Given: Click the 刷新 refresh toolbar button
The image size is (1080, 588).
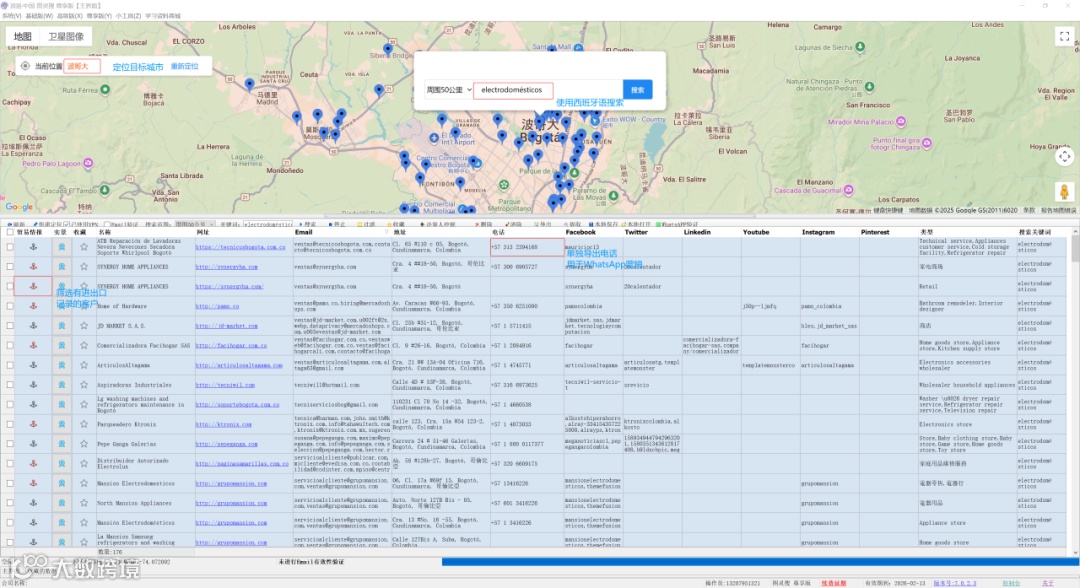Looking at the screenshot, I should pos(15,224).
